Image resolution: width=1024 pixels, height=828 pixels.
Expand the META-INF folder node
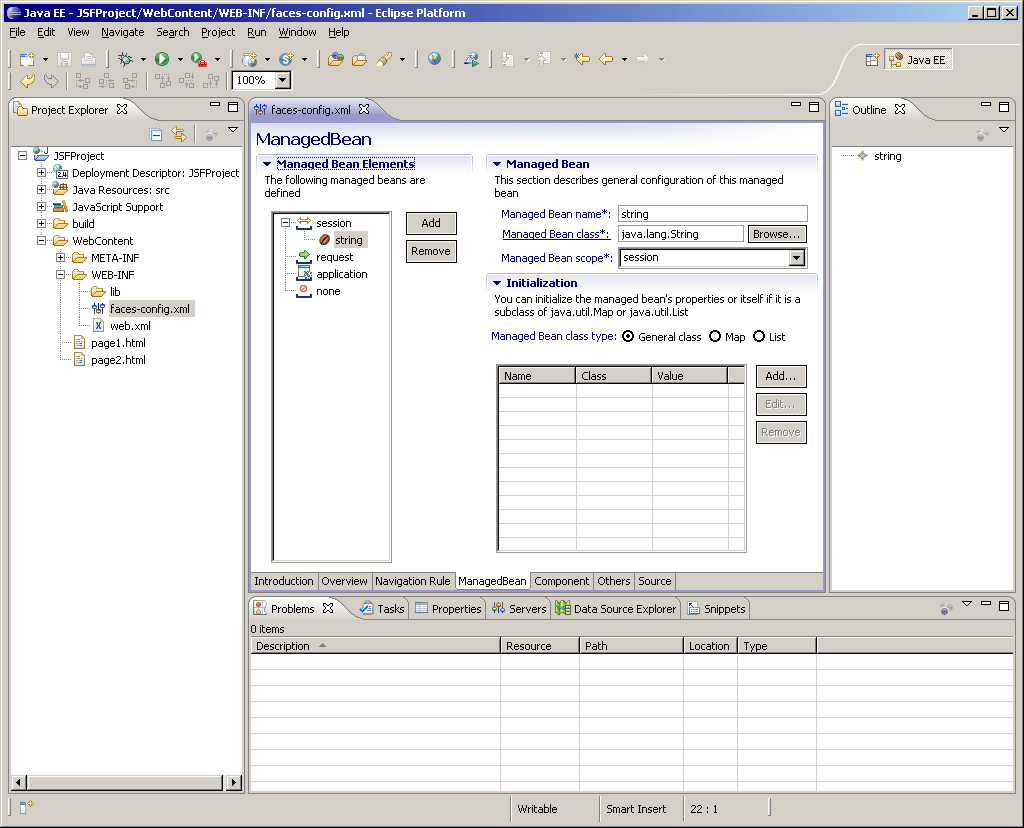[61, 258]
